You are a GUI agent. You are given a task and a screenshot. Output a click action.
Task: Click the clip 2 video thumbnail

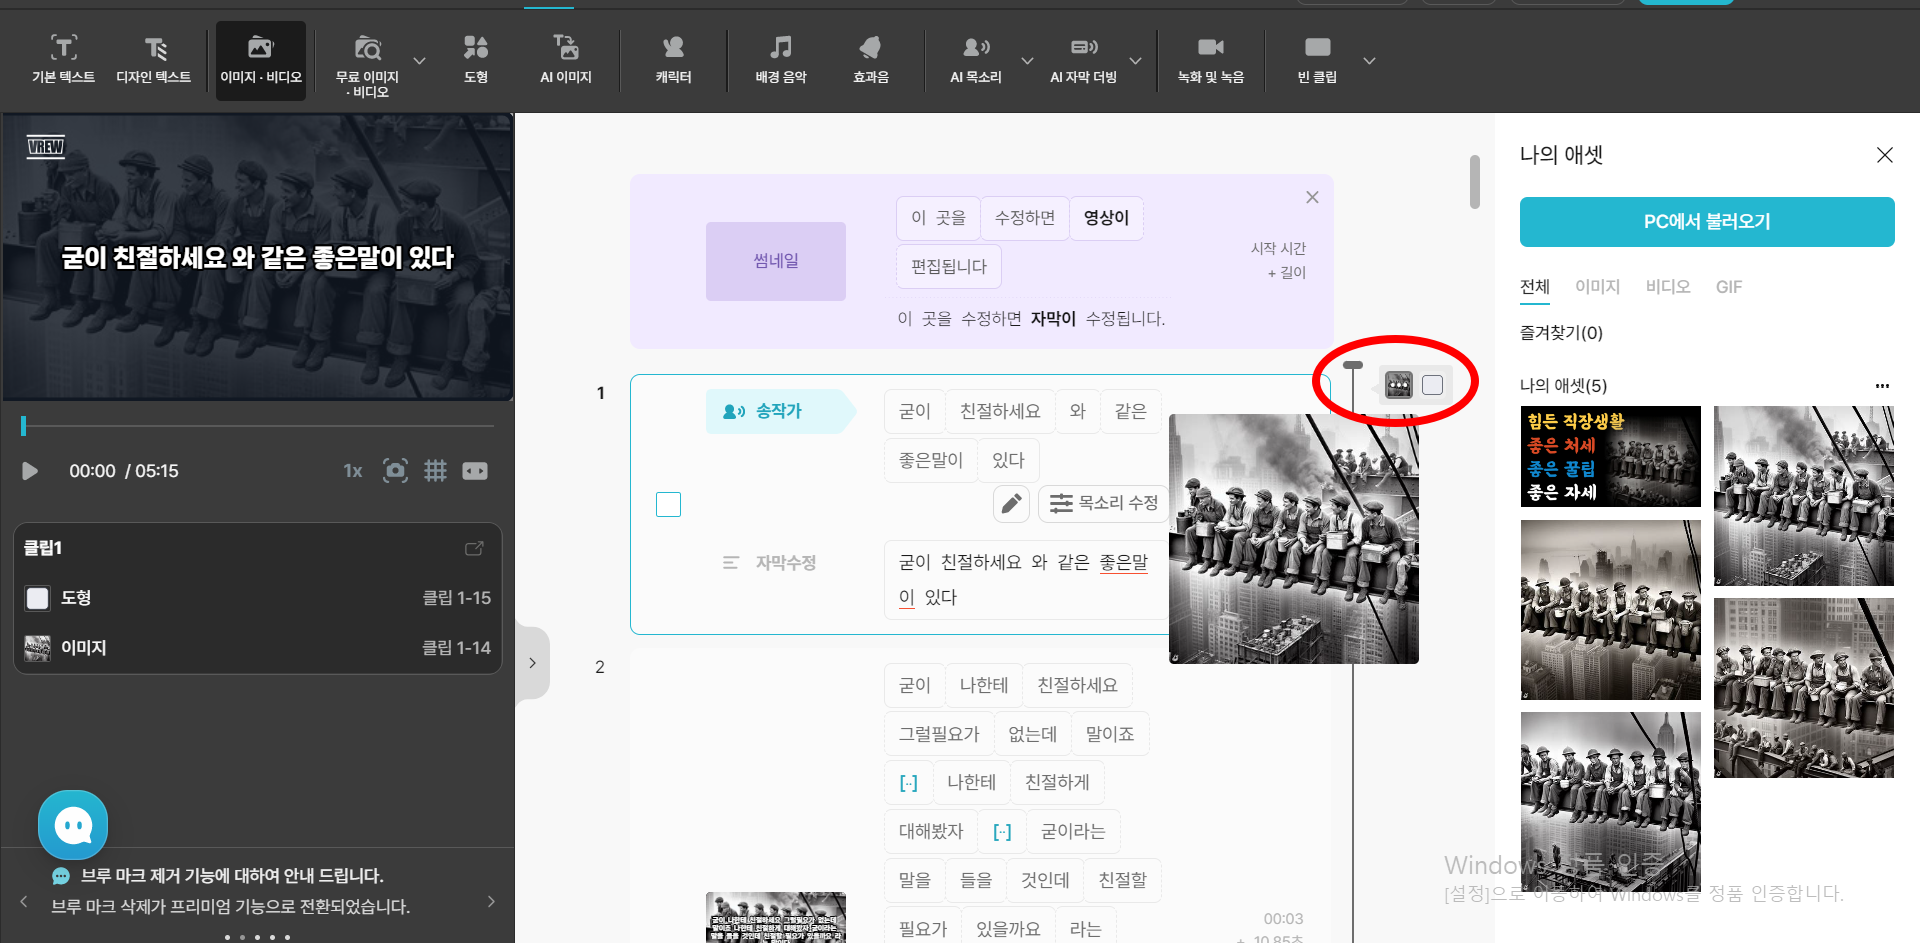(x=776, y=917)
